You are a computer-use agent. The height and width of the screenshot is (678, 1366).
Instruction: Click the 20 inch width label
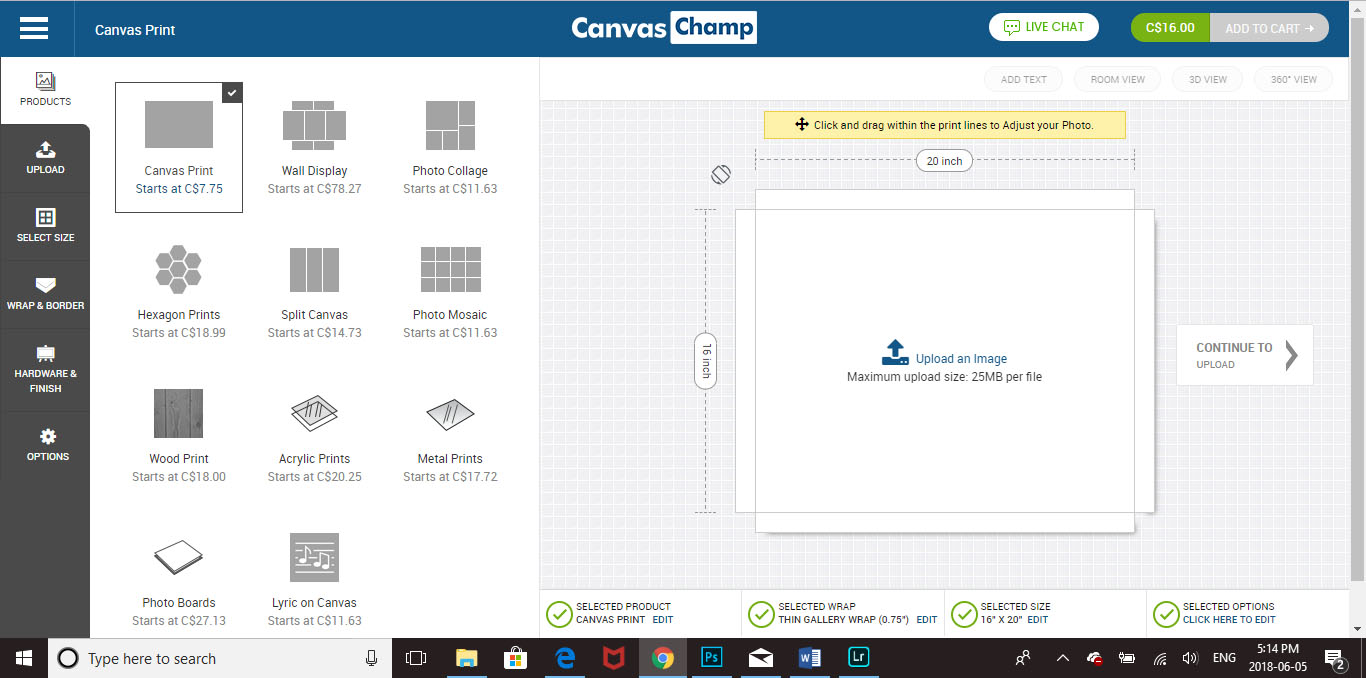pyautogui.click(x=944, y=161)
